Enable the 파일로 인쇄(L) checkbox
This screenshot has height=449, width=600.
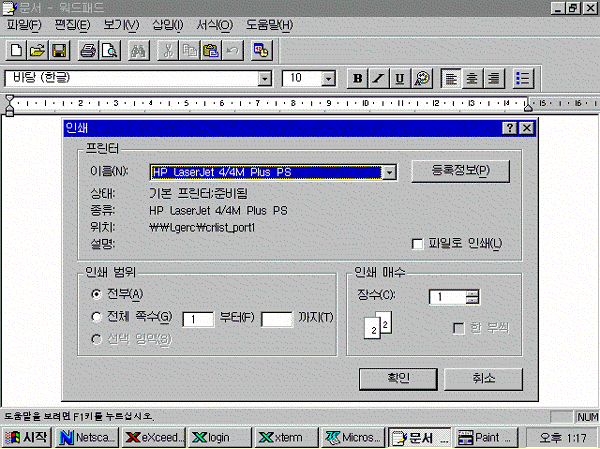(x=417, y=244)
